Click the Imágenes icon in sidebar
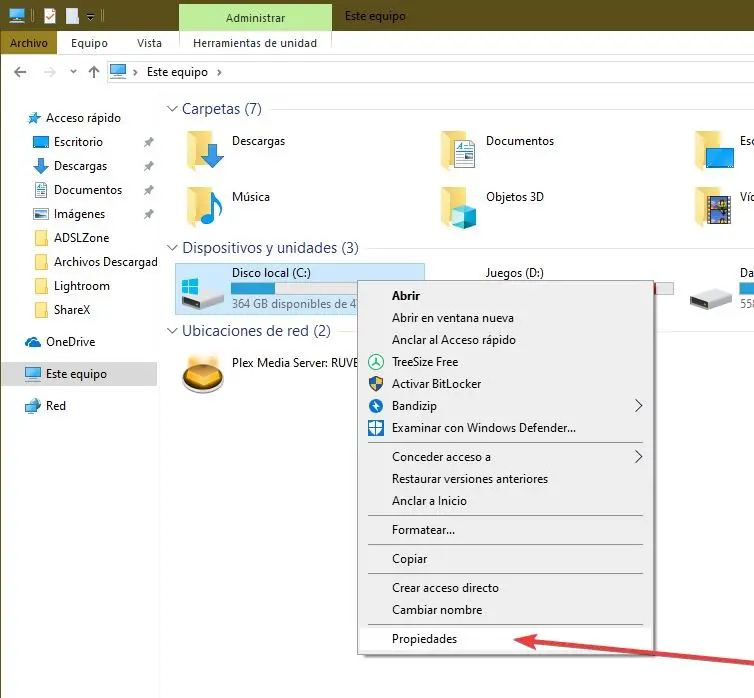Image resolution: width=754 pixels, height=698 pixels. 41,214
